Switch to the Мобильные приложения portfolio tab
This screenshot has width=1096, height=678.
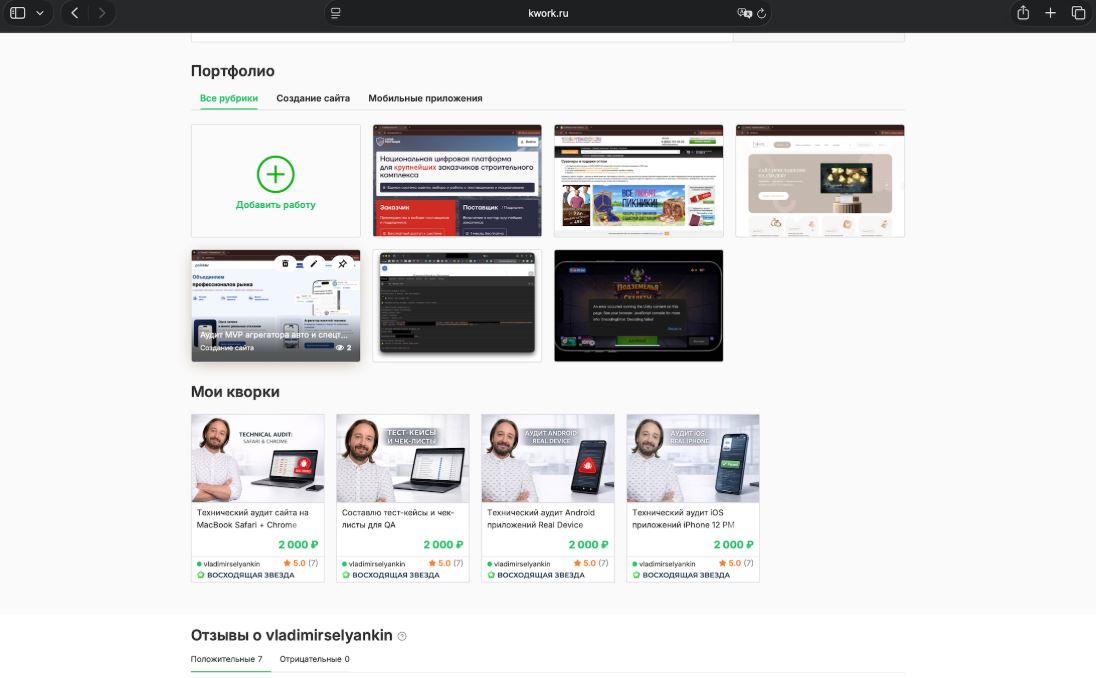tap(425, 98)
